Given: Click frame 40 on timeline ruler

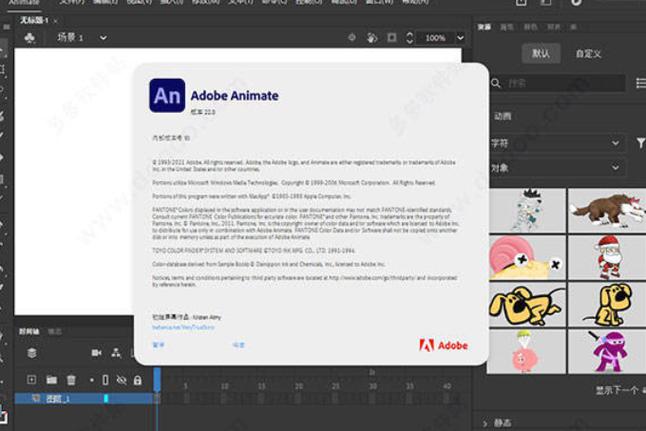Looking at the screenshot, I should [x=447, y=386].
